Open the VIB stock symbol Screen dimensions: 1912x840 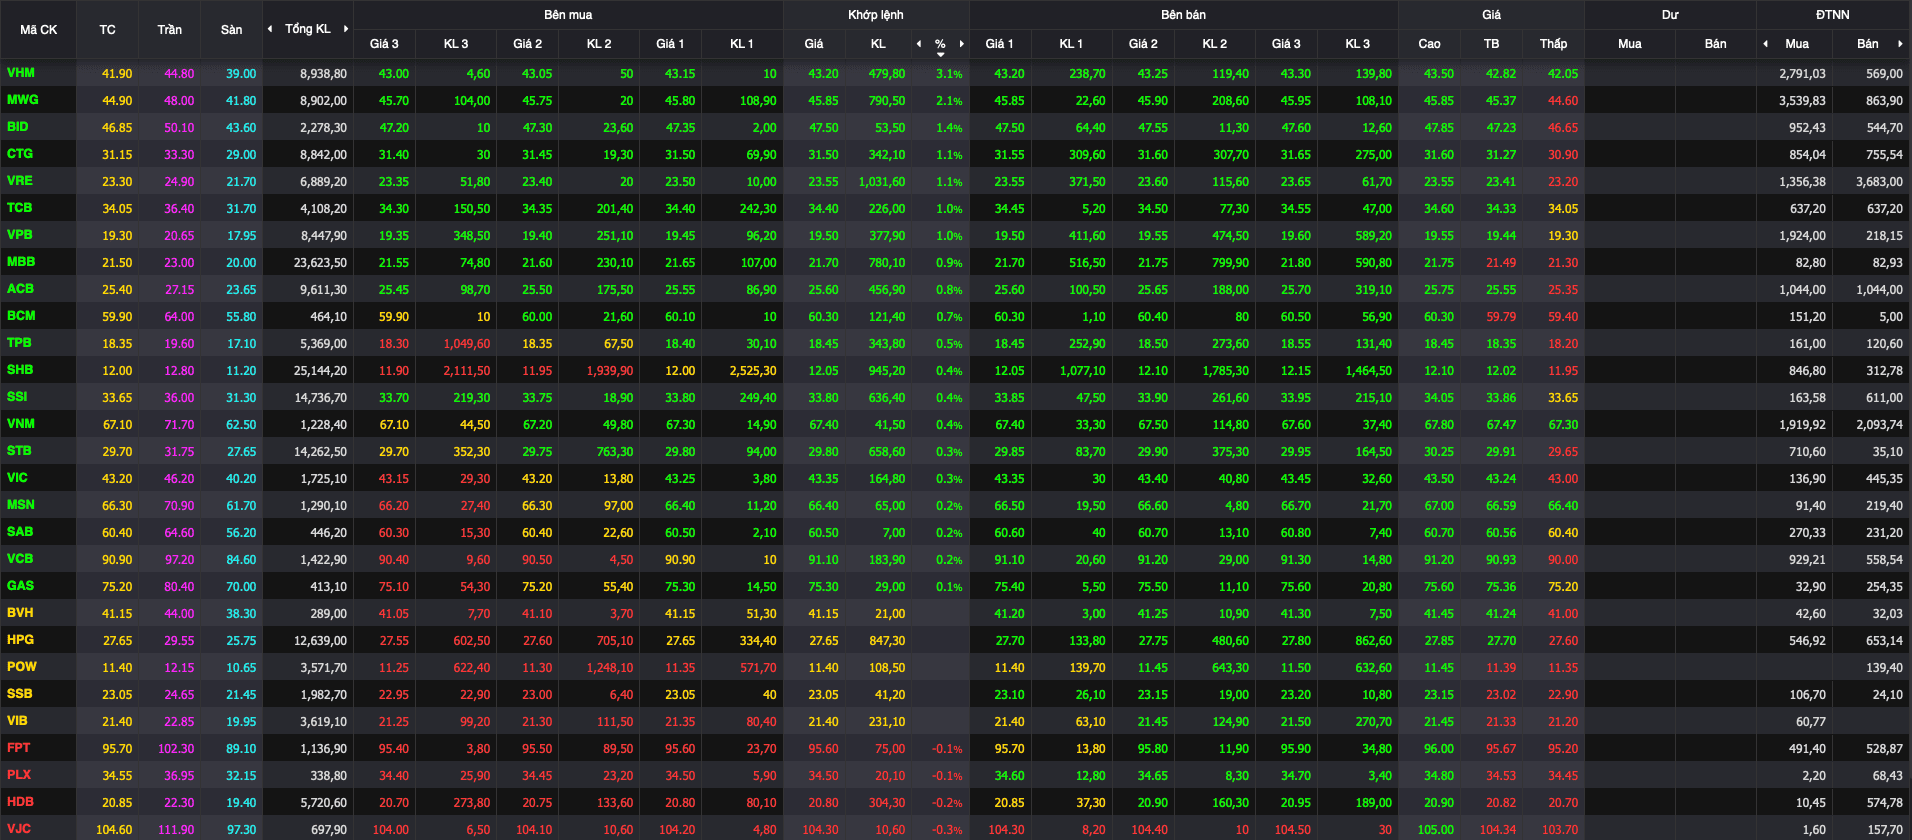17,721
